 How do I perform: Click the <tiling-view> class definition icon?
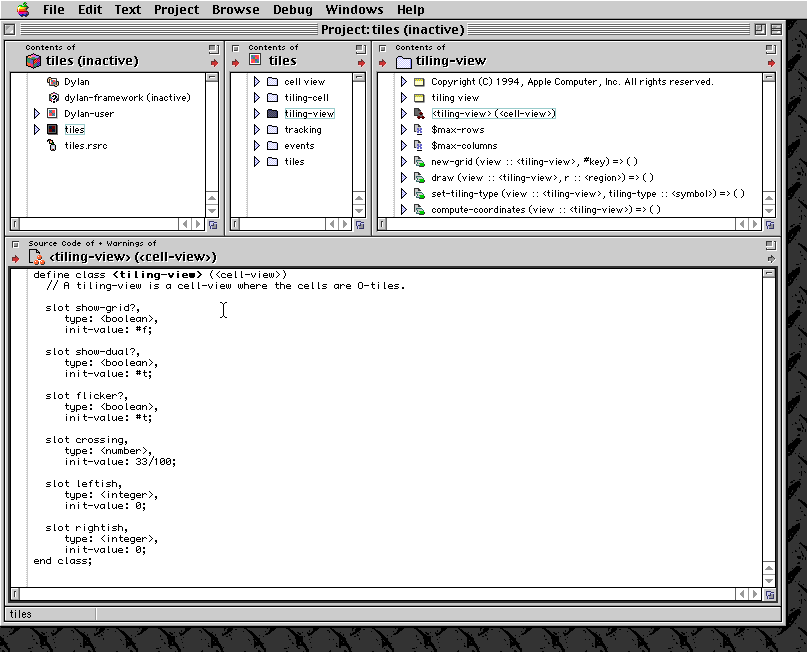[x=419, y=113]
